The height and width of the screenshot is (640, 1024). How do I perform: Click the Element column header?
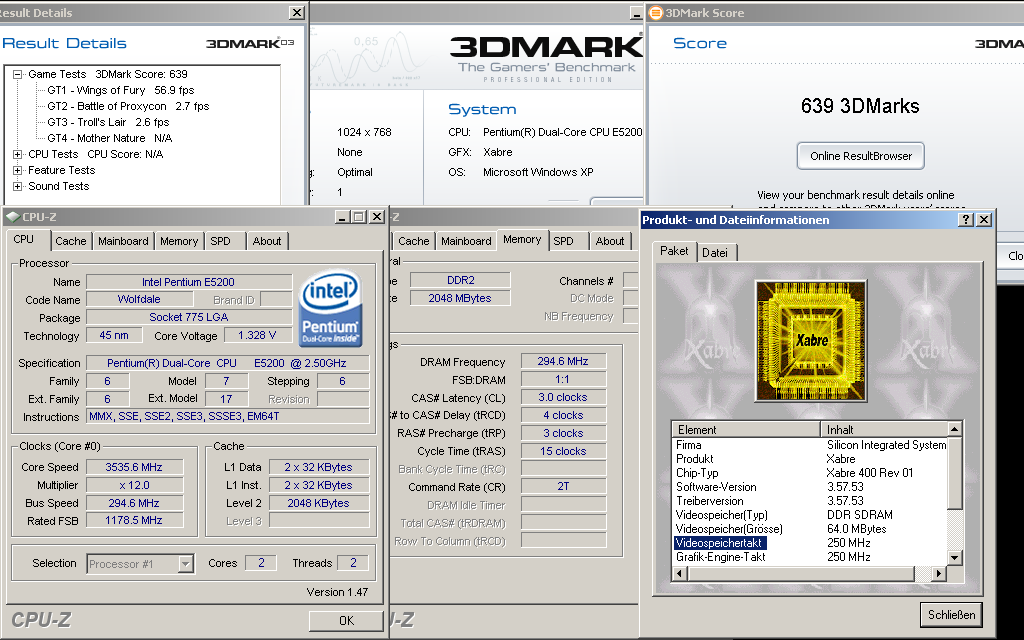tap(746, 430)
